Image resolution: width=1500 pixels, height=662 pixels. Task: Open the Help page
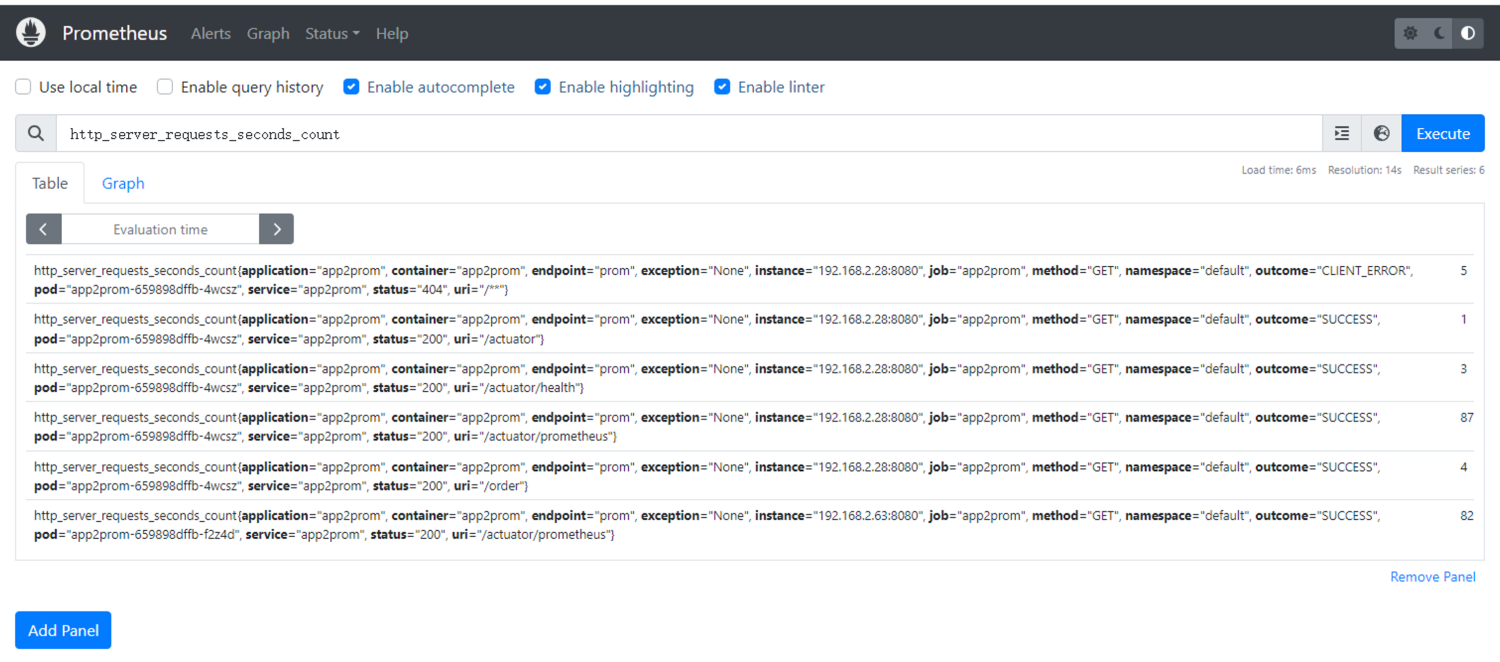392,33
